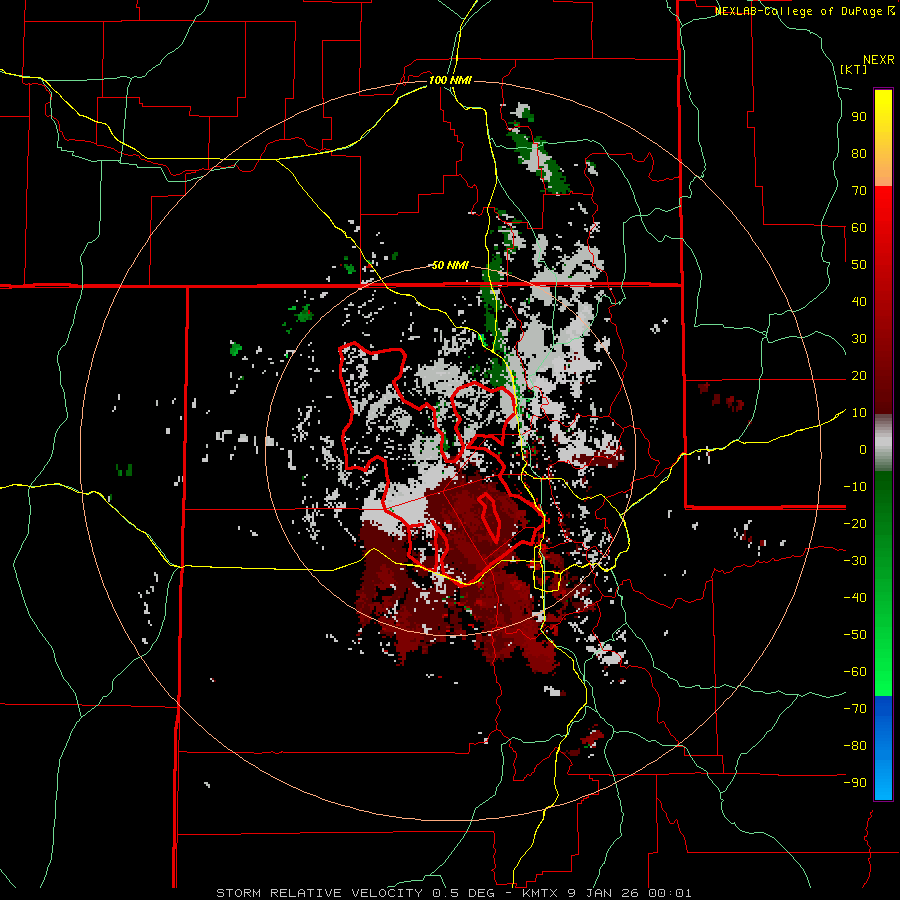The width and height of the screenshot is (900, 900).
Task: Click the 70 value on velocity scale
Action: click(x=859, y=191)
